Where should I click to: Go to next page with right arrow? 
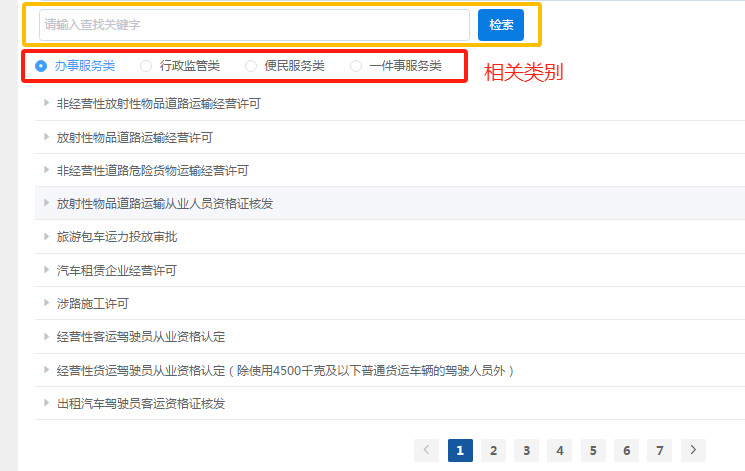694,450
